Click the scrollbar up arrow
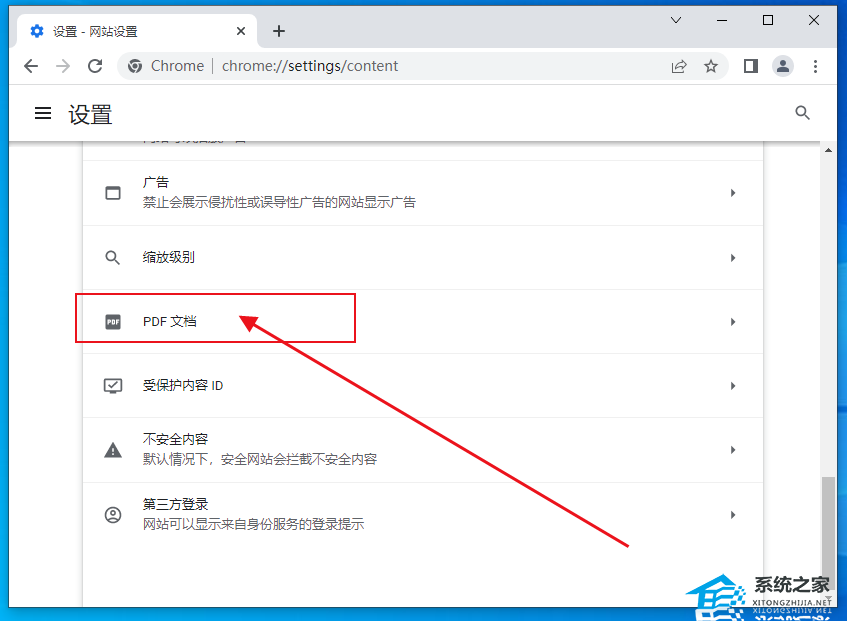The image size is (847, 621). (828, 150)
